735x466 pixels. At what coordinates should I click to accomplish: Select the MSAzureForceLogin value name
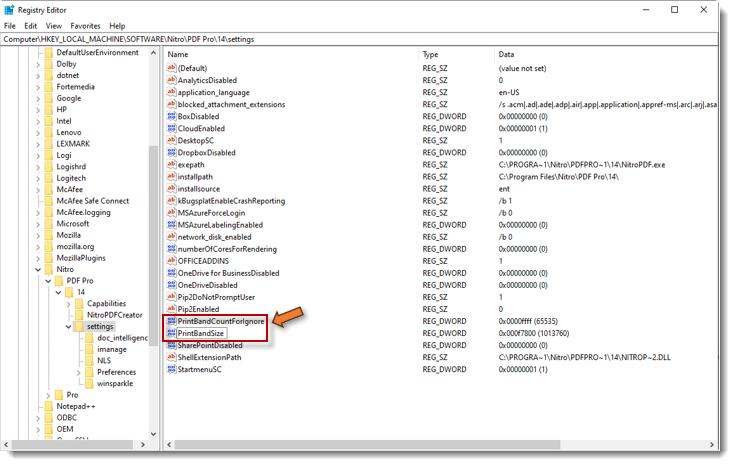click(x=211, y=213)
